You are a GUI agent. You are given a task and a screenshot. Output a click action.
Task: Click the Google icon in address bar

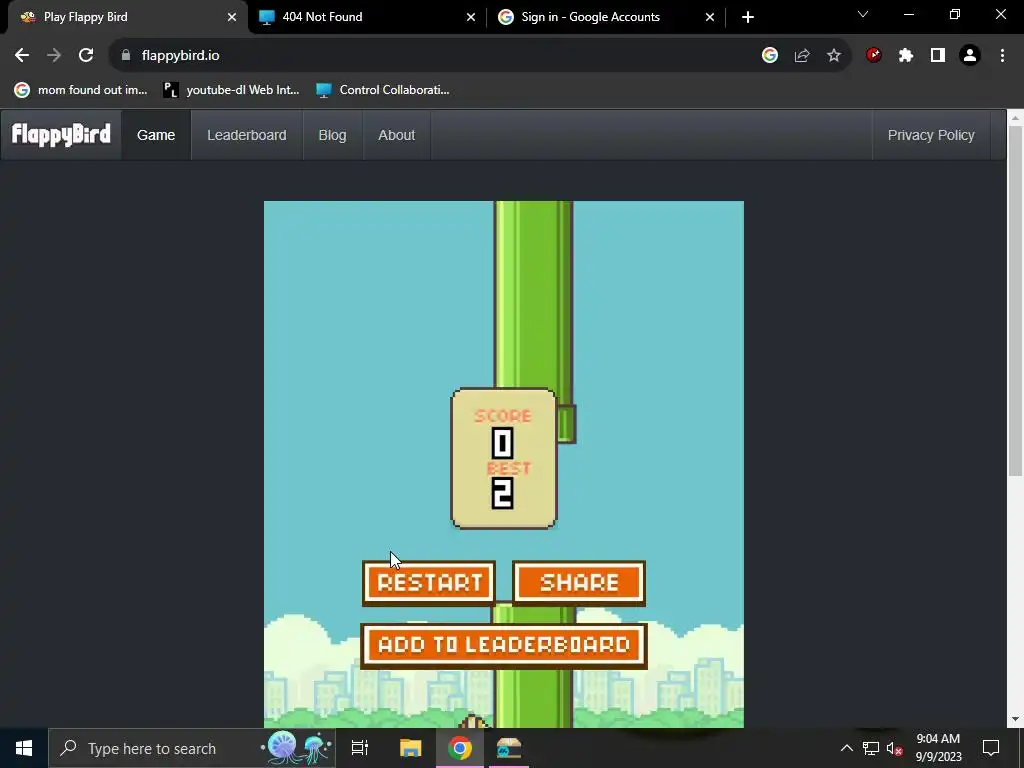point(770,56)
